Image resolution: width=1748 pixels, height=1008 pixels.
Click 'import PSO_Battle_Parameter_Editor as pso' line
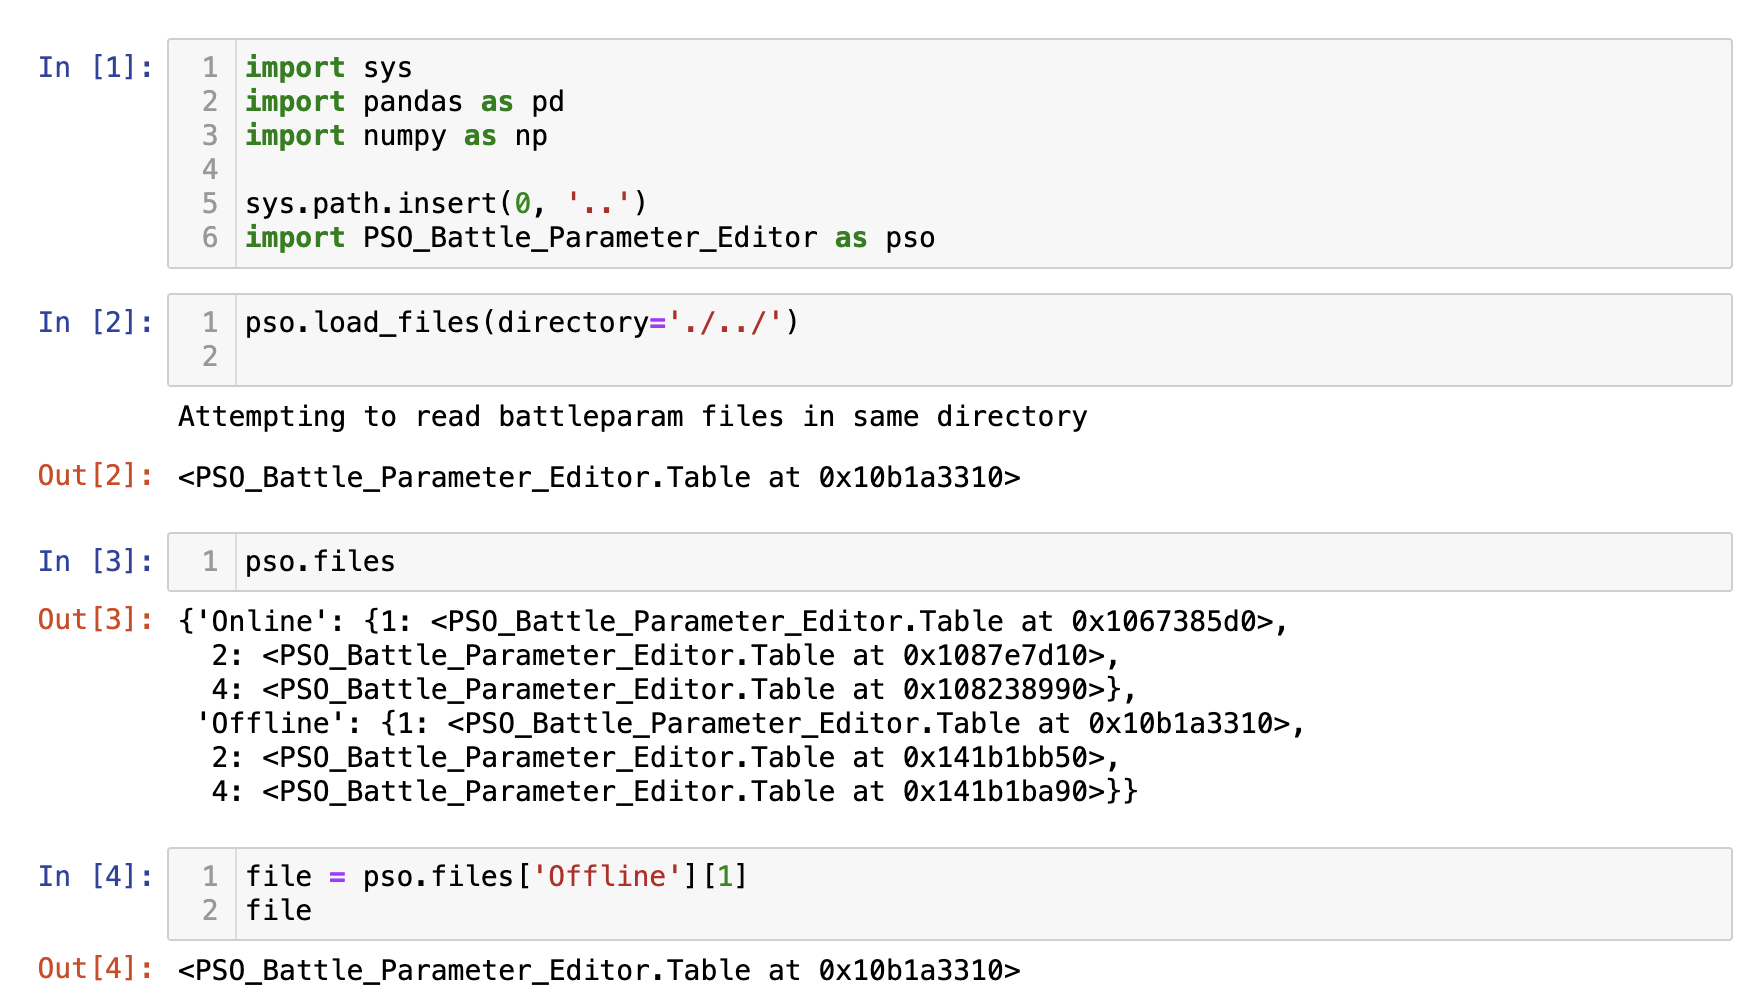pyautogui.click(x=590, y=237)
